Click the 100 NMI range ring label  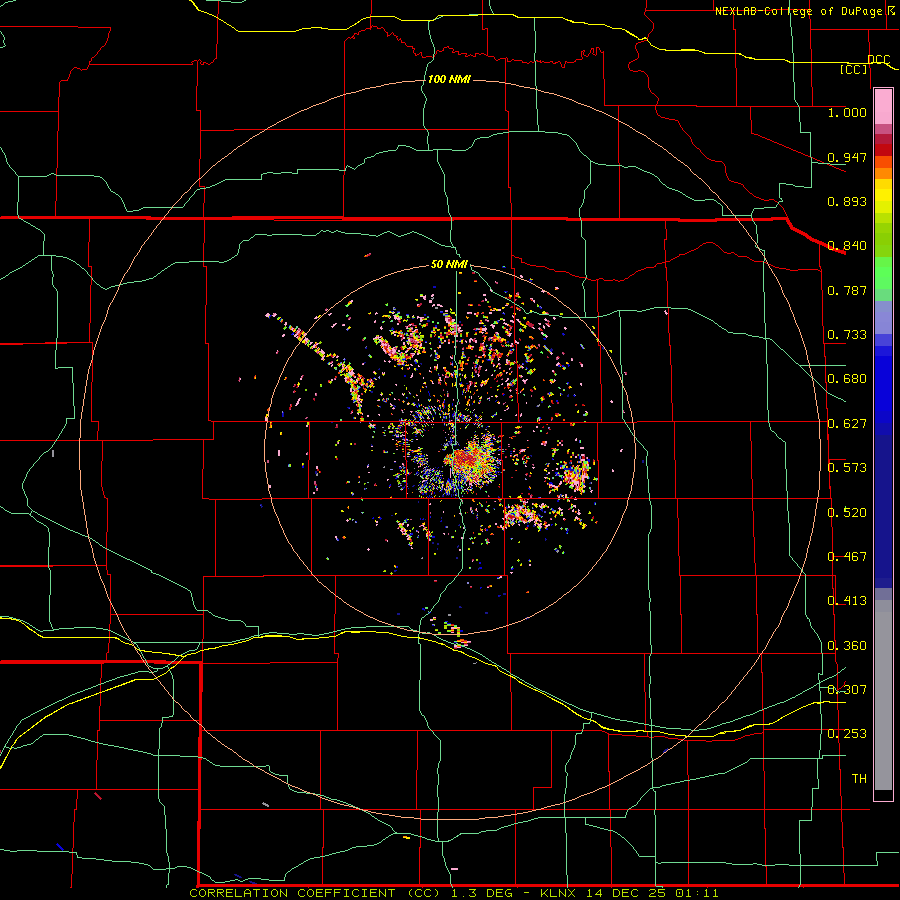click(x=449, y=79)
